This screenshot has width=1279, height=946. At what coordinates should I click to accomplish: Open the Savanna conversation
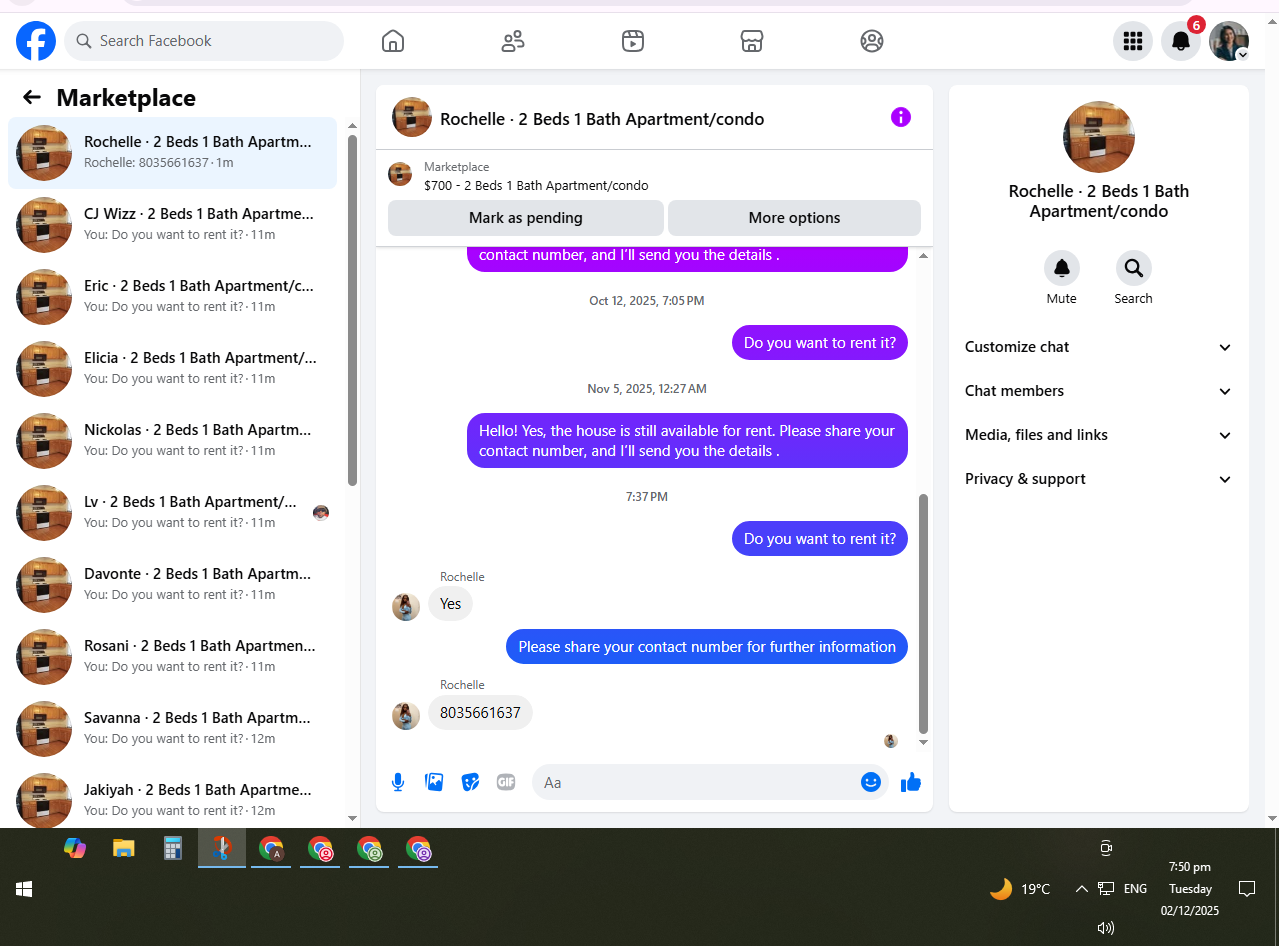click(173, 729)
